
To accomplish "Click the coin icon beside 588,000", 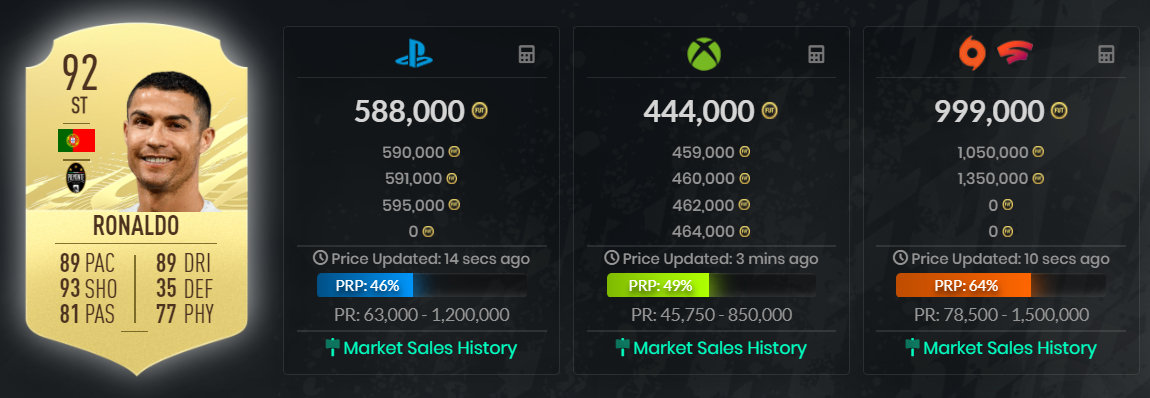I will 480,111.
